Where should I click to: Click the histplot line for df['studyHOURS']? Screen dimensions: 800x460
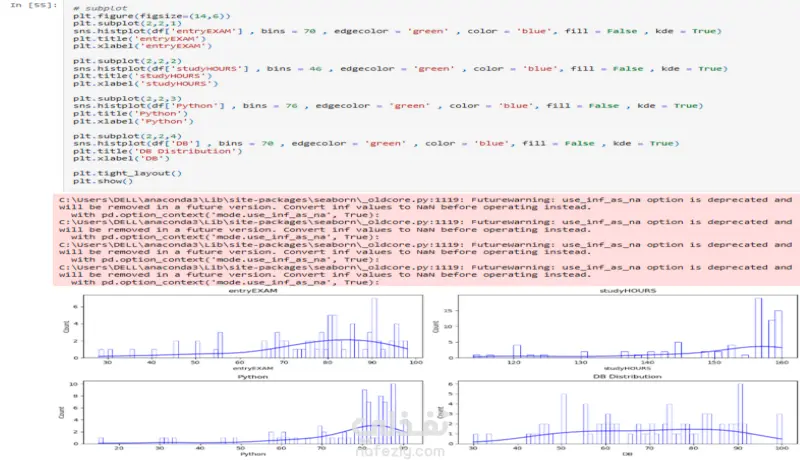[400, 69]
